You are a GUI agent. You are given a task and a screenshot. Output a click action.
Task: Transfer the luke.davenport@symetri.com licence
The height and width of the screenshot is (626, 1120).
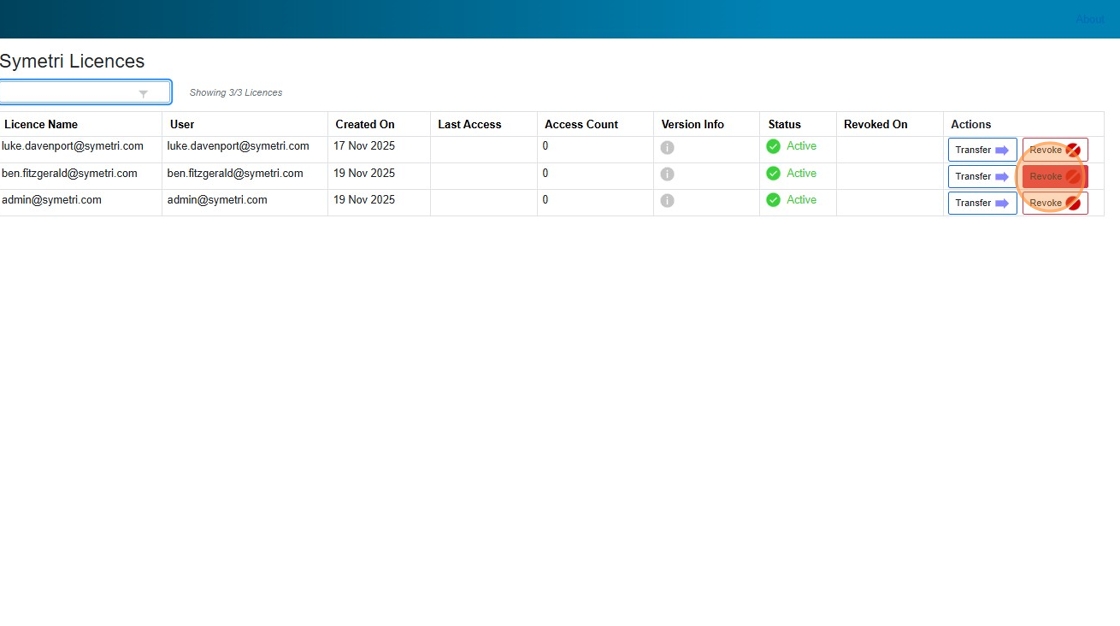[982, 150]
